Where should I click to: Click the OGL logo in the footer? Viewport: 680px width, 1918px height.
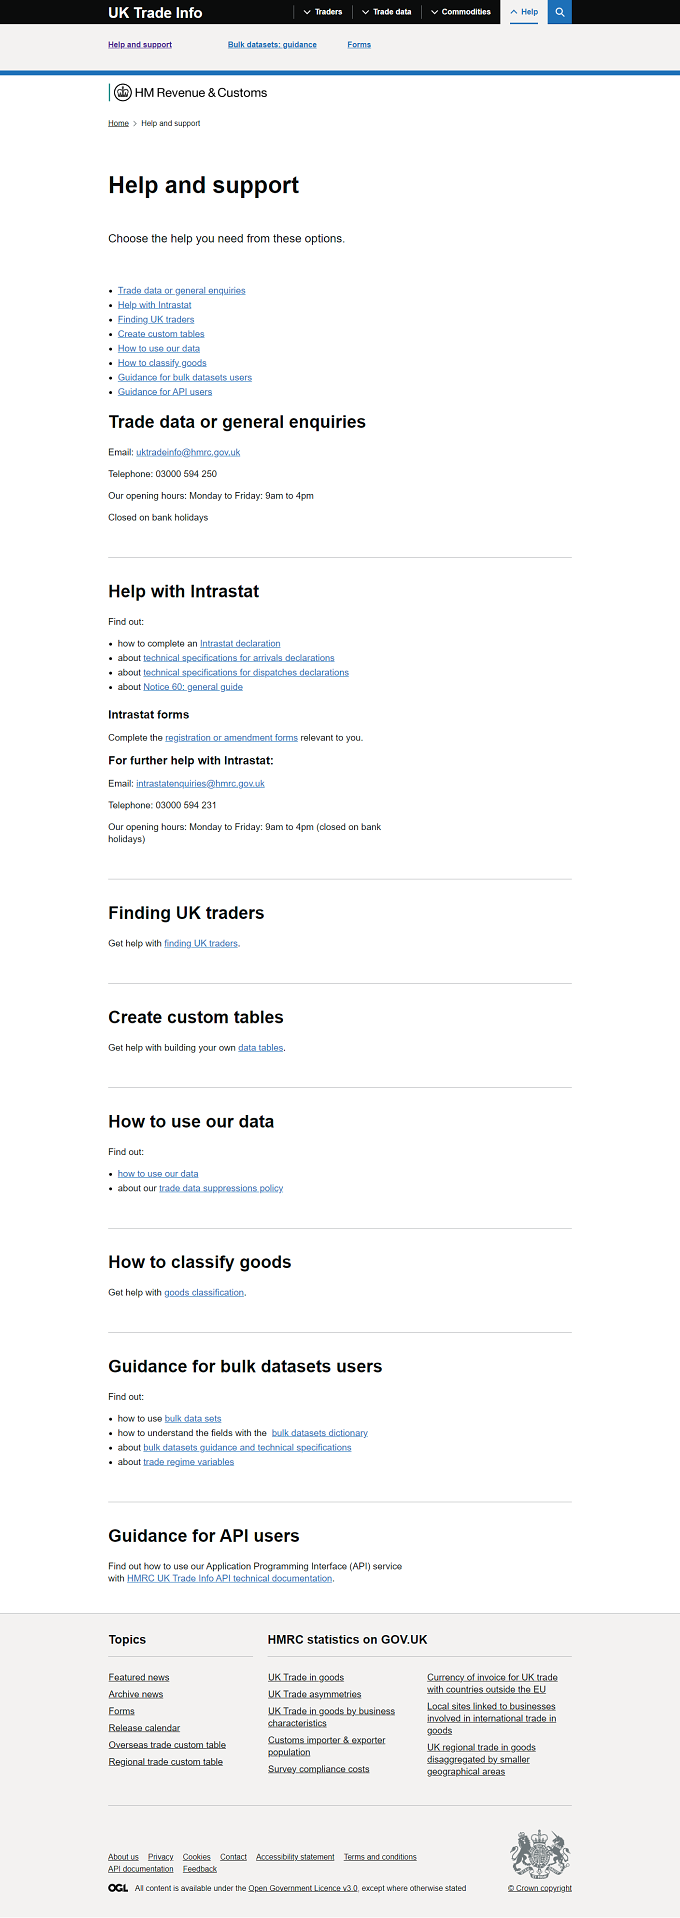coord(118,1888)
